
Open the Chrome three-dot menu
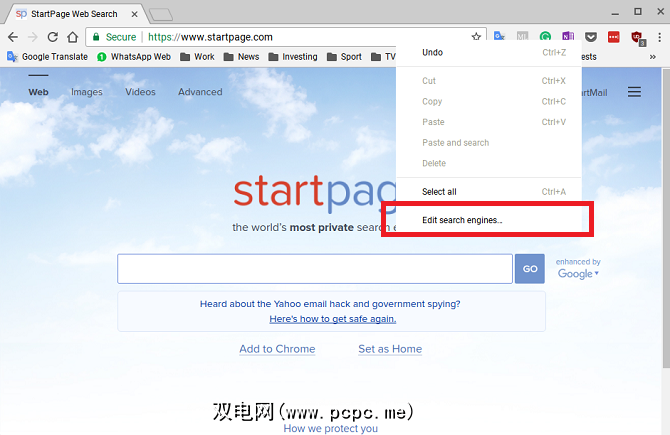click(660, 37)
